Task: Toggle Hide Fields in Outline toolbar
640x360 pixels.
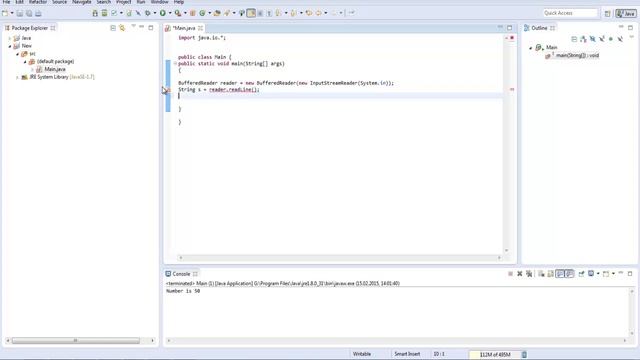Action: pos(593,39)
